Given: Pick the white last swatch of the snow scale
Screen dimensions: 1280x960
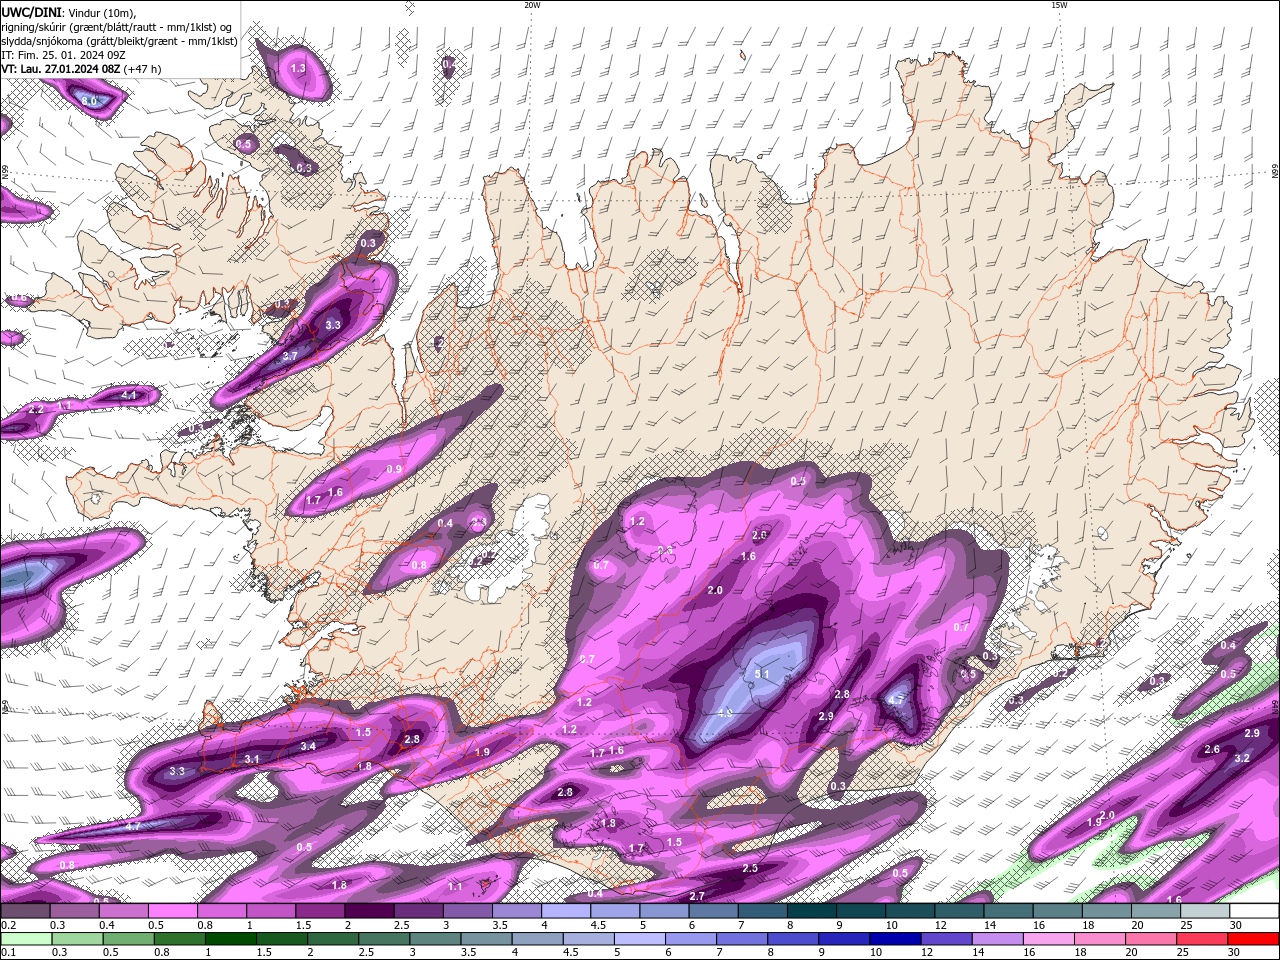Looking at the screenshot, I should click(x=1254, y=911).
